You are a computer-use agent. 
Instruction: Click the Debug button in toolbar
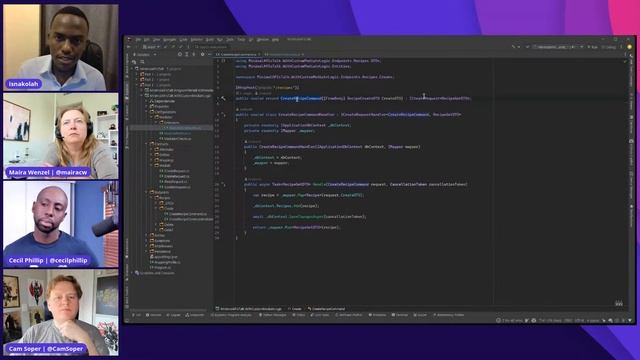609,47
